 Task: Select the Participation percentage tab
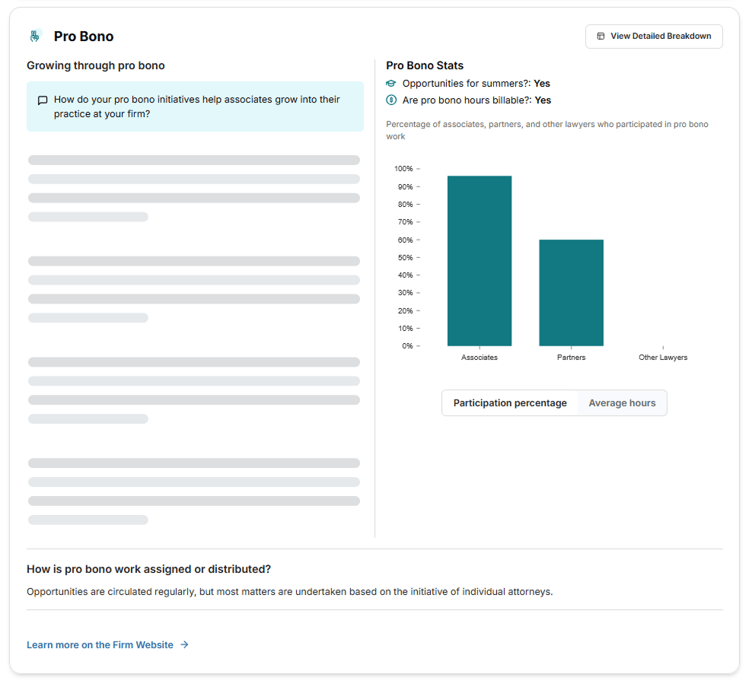(x=510, y=403)
